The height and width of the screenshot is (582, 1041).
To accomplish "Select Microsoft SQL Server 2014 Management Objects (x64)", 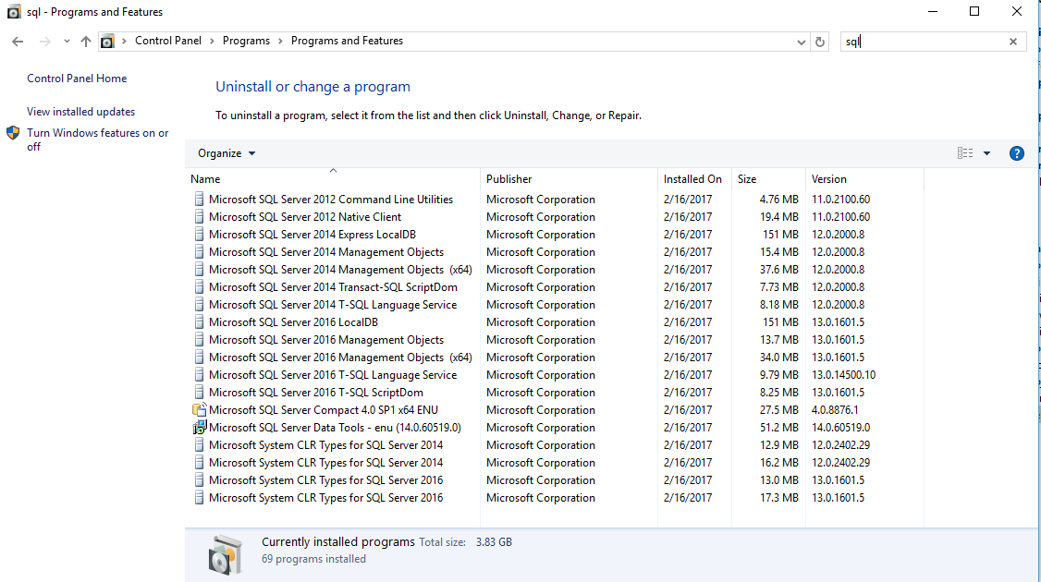I will pos(341,269).
